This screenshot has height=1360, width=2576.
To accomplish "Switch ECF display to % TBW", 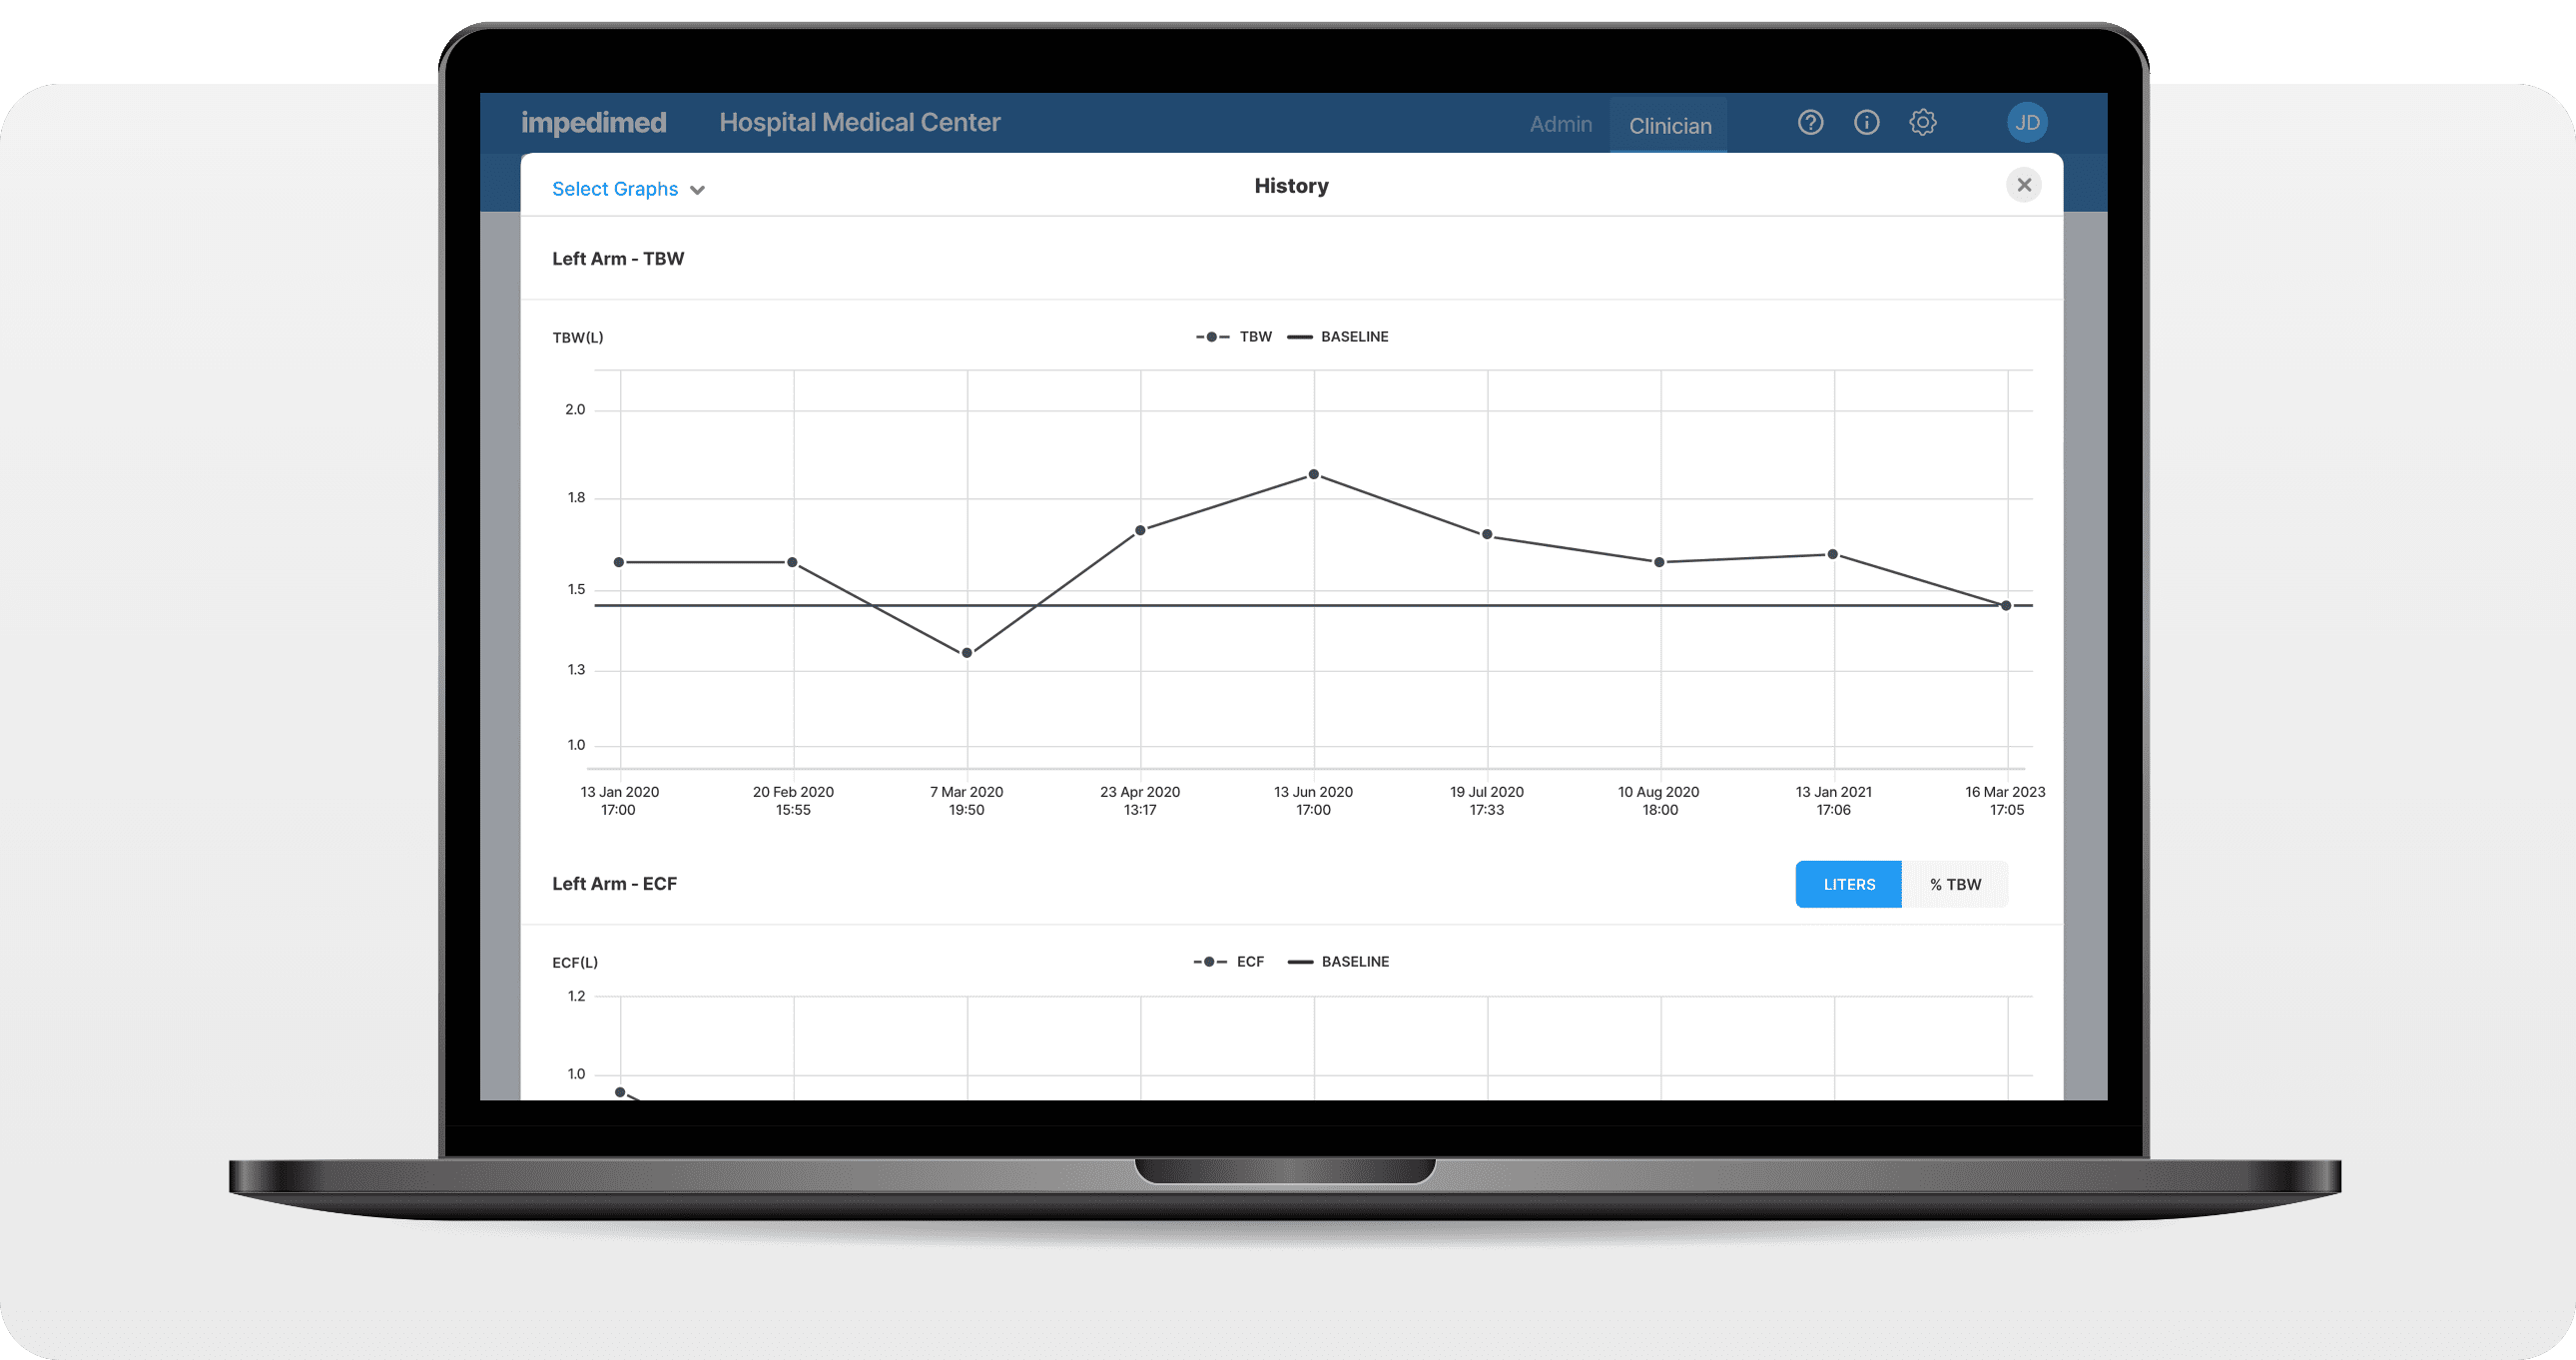I will 1958,883.
